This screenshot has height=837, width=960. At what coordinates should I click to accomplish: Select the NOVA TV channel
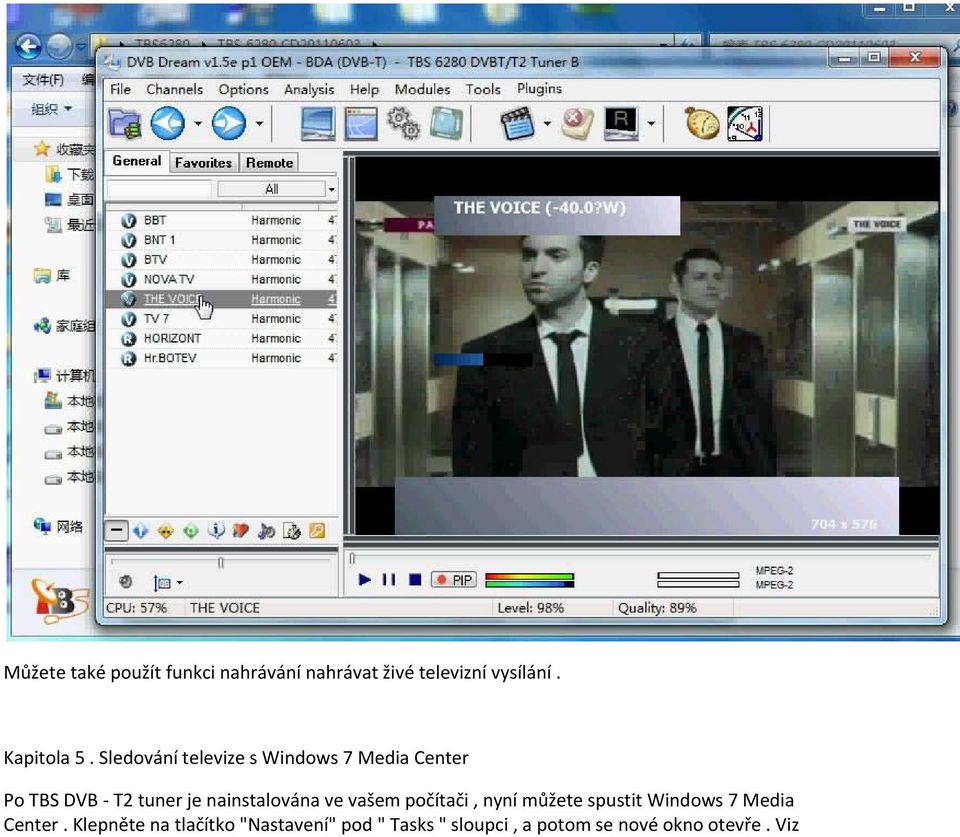222,279
